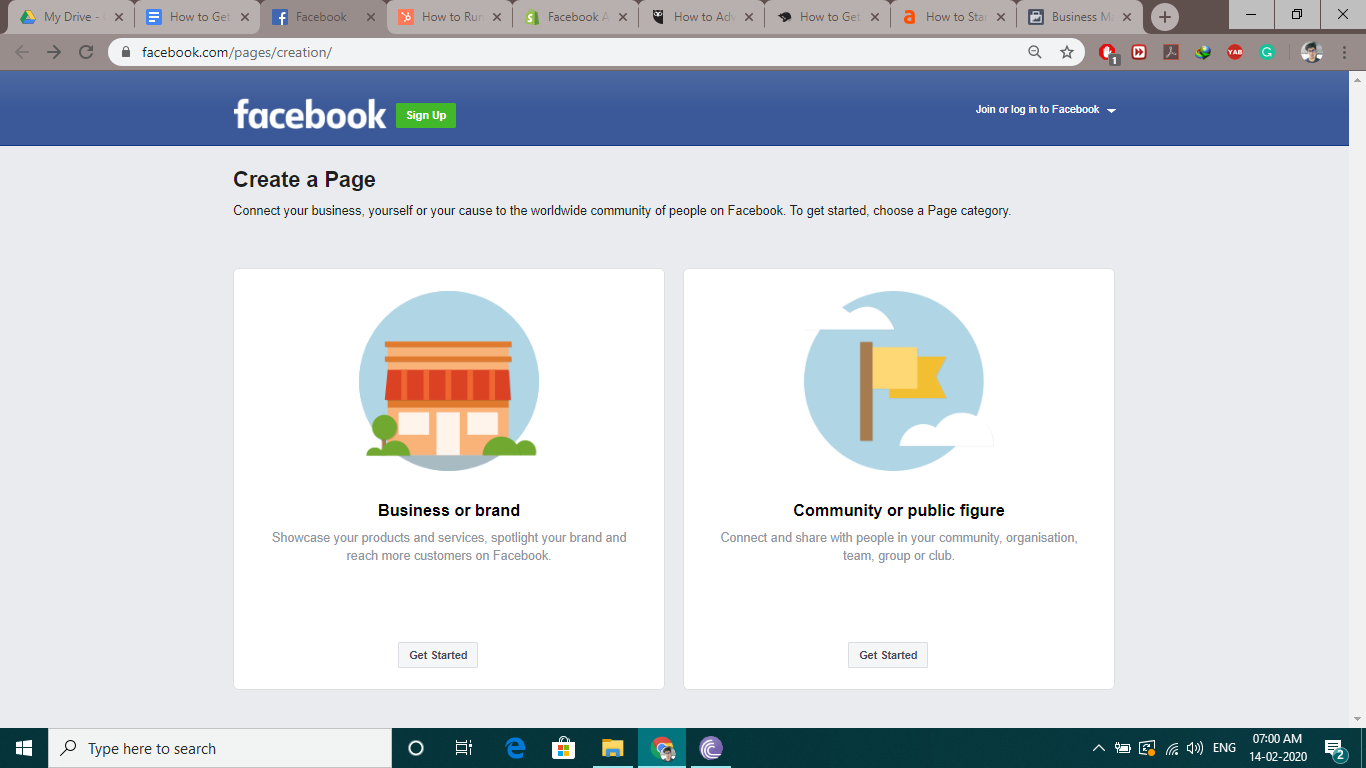Open Wi-Fi network settings in the tray

1172,748
